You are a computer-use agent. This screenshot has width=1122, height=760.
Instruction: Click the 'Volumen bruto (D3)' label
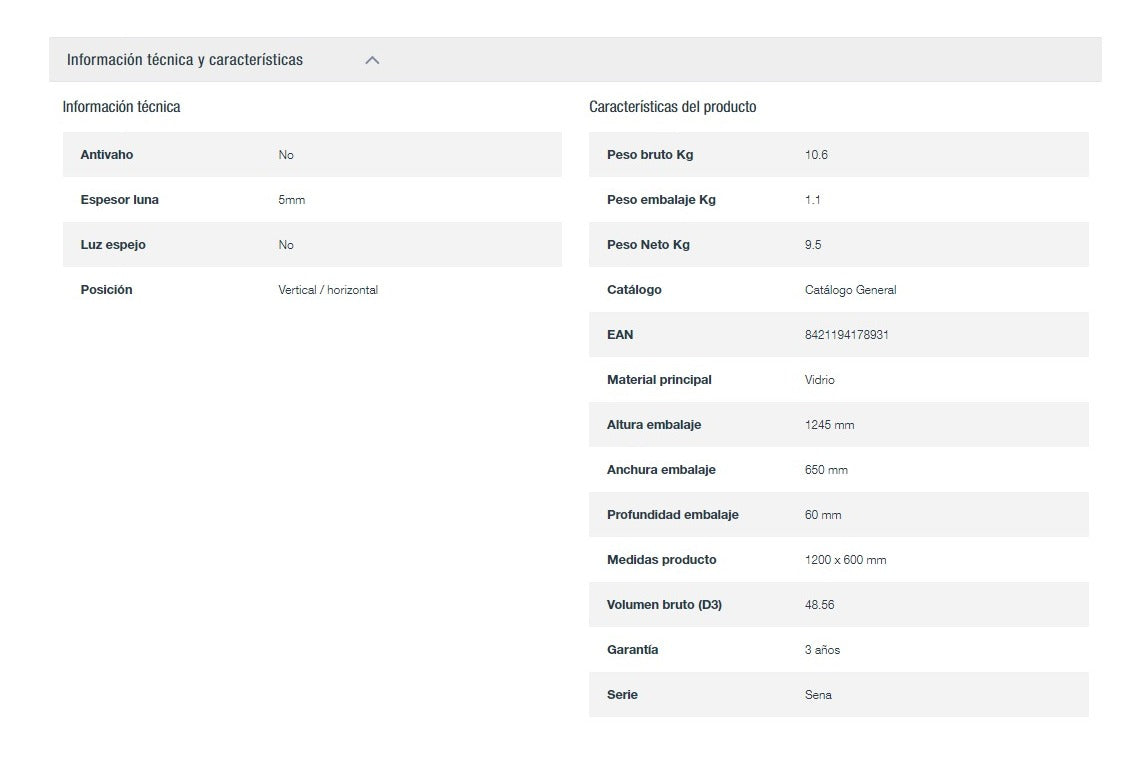pos(664,605)
